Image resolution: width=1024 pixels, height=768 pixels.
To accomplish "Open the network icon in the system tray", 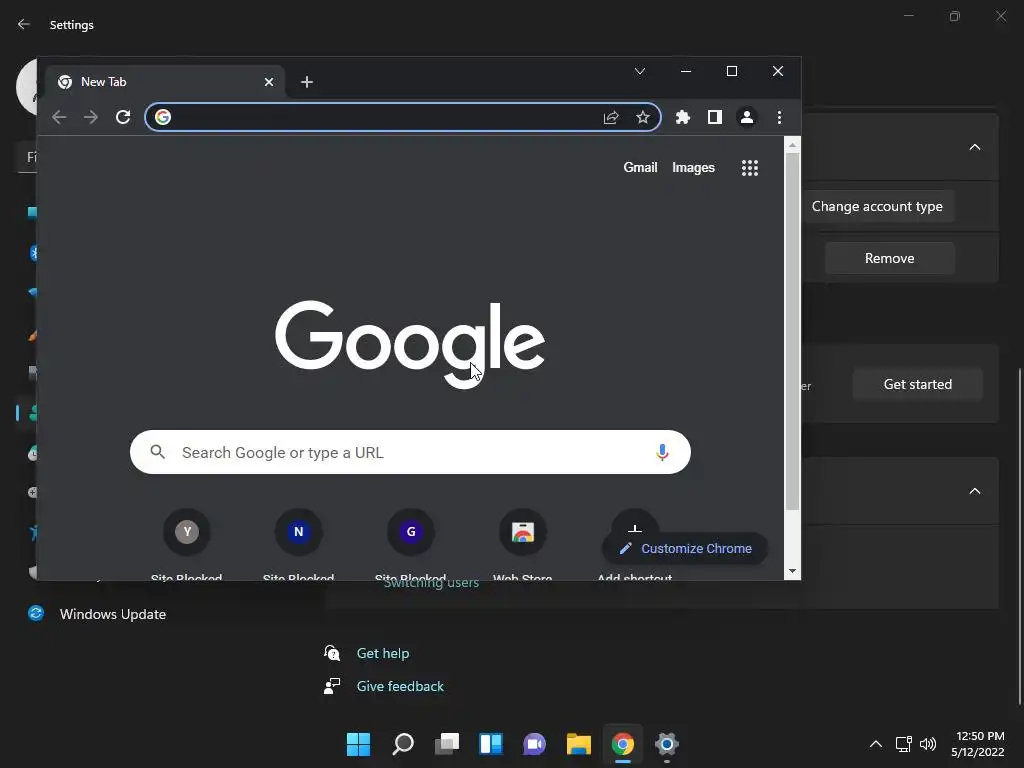I will point(903,744).
